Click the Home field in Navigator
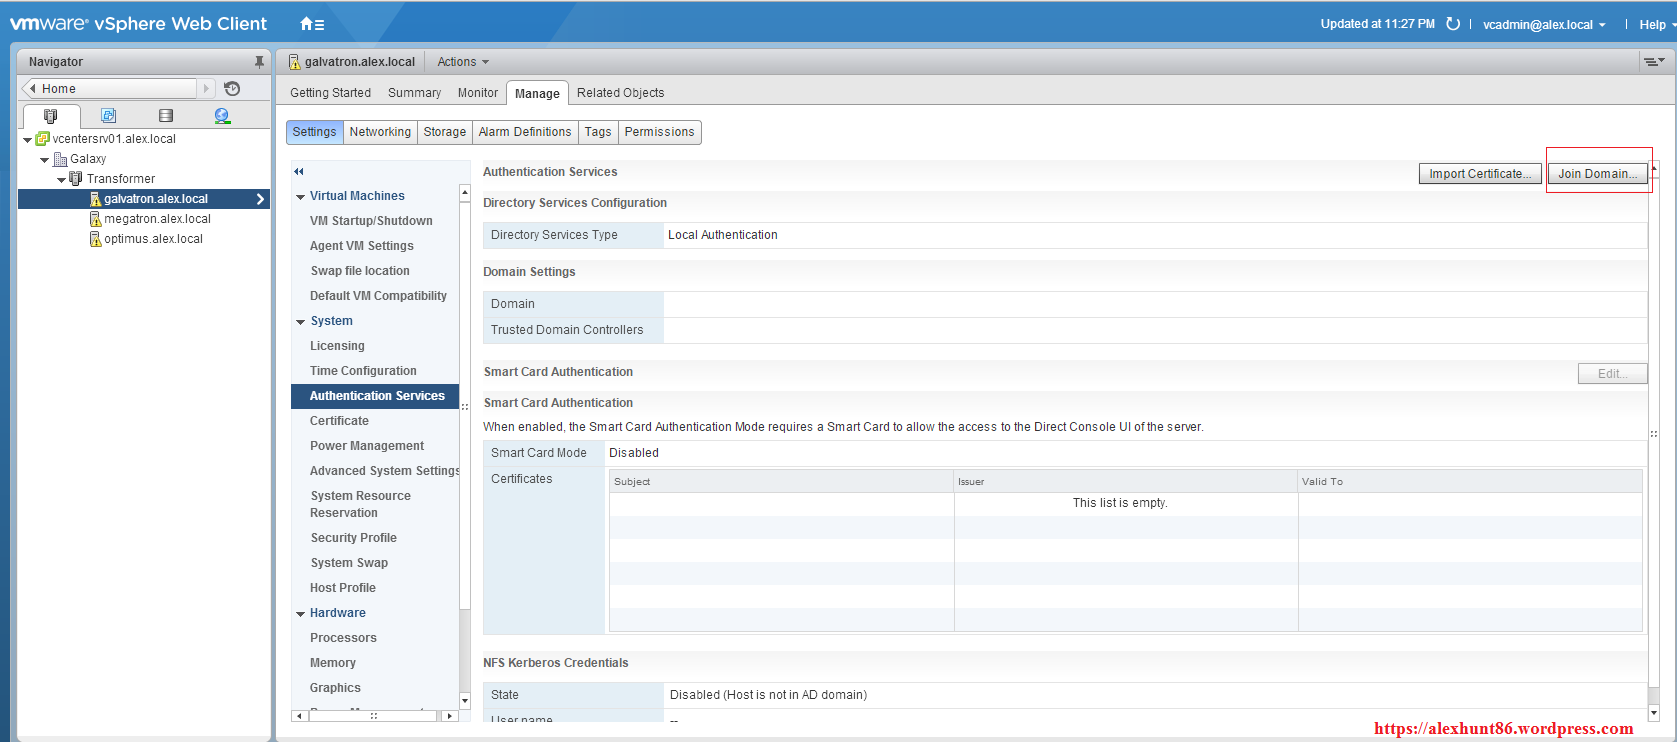This screenshot has height=742, width=1677. [110, 88]
